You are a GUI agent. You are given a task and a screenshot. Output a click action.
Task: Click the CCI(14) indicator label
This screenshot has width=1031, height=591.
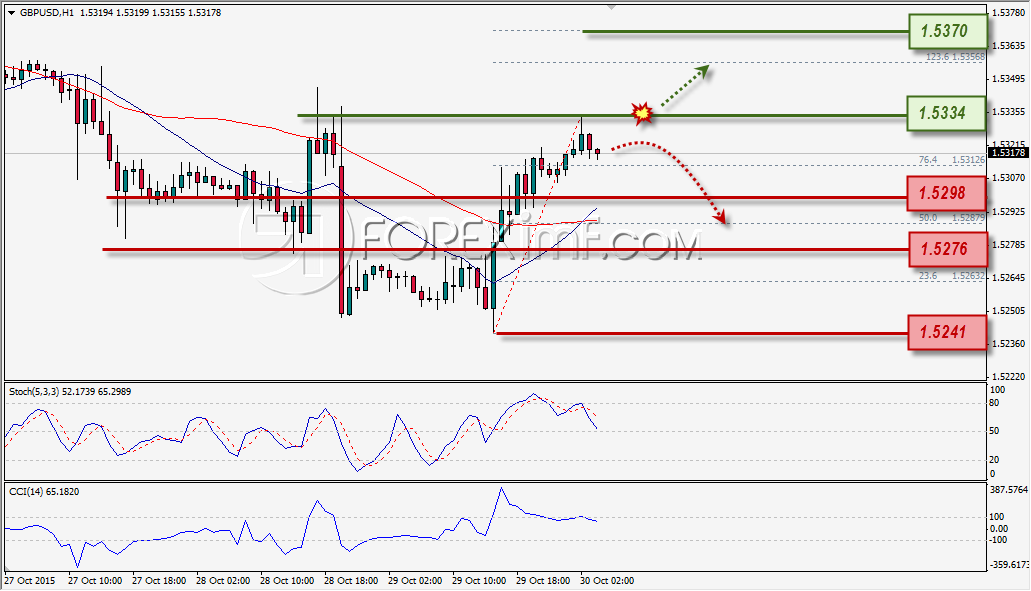pos(44,492)
